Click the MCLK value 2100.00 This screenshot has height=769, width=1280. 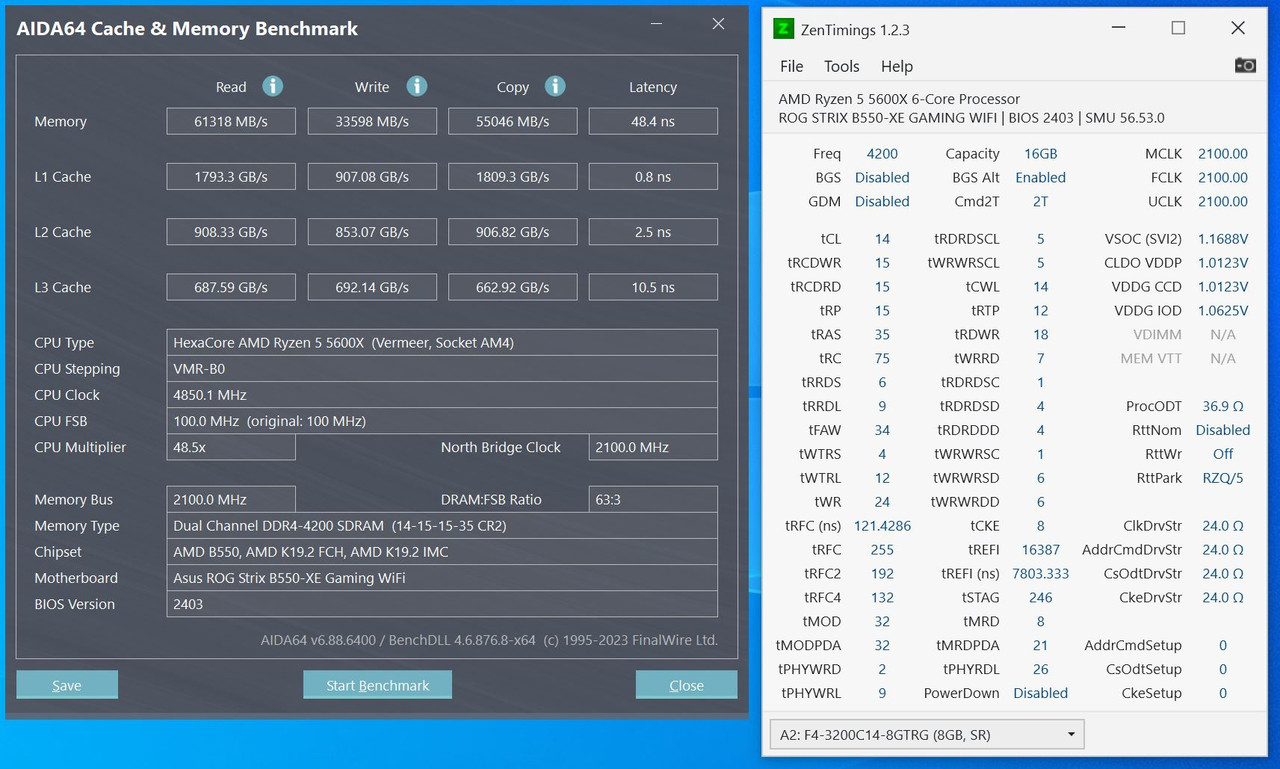(1223, 154)
